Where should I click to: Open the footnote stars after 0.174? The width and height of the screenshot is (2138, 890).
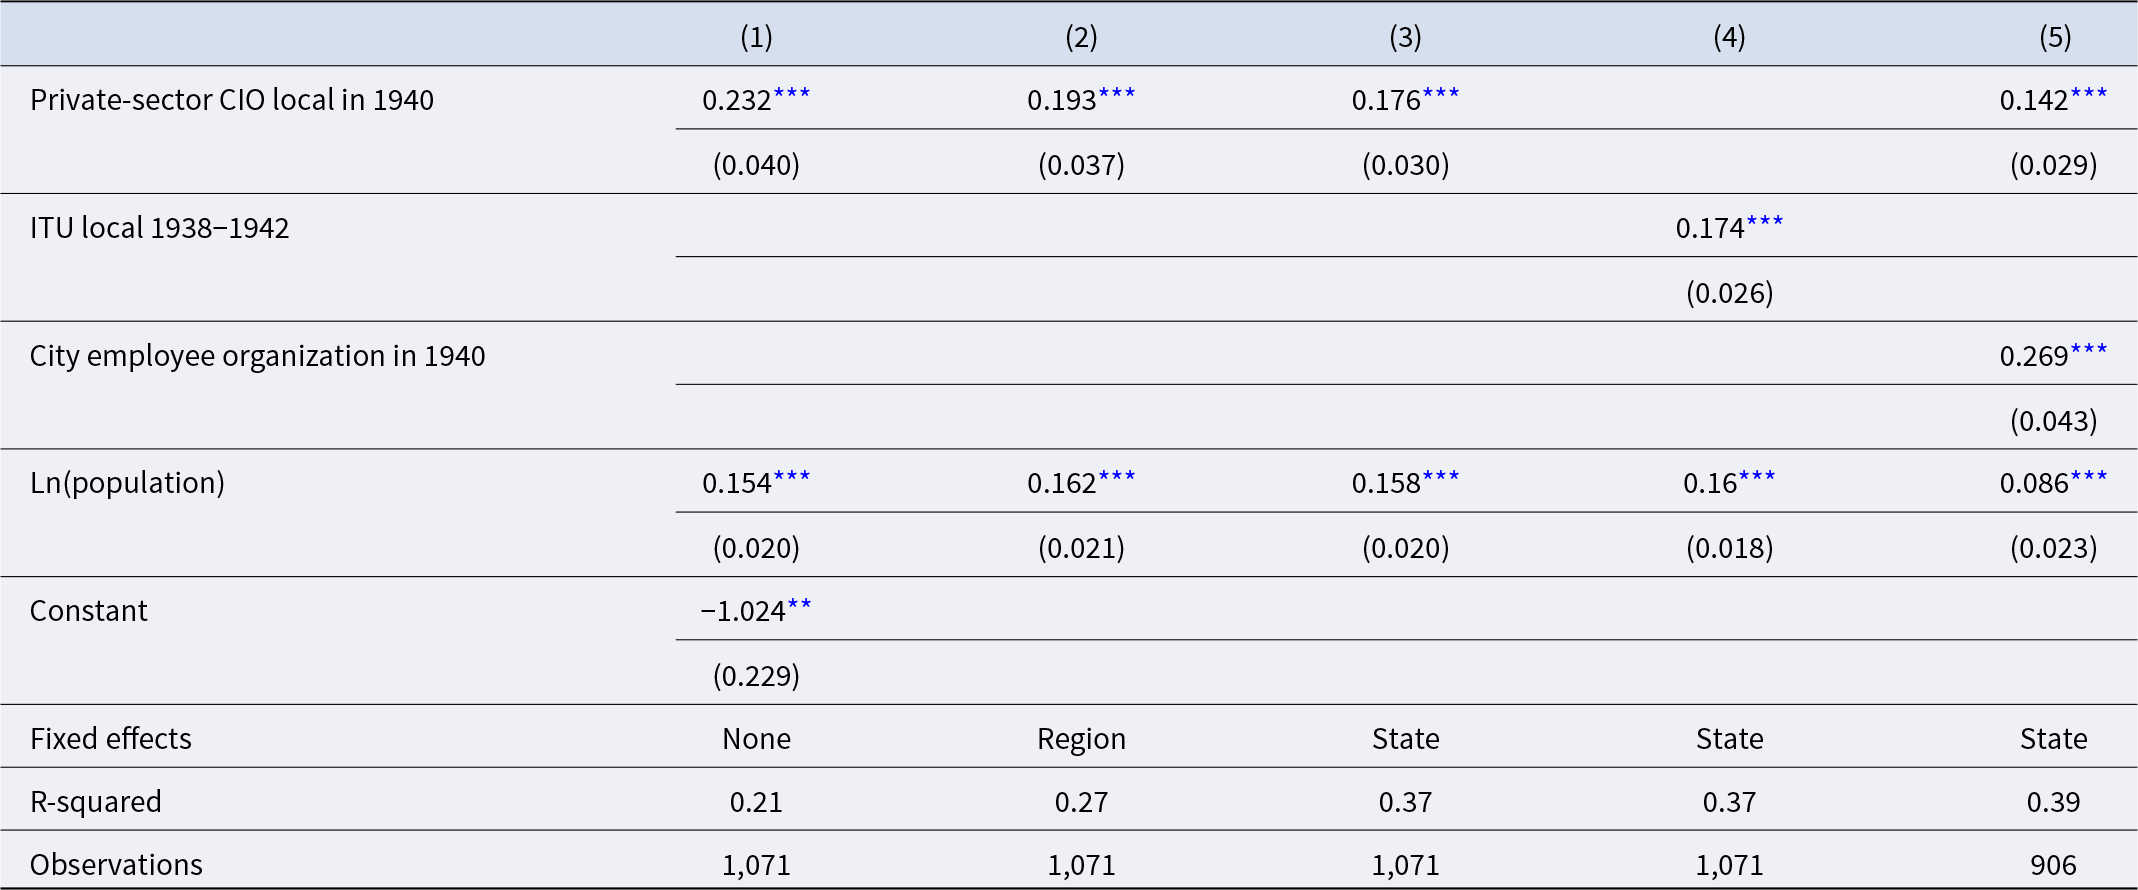[x=1765, y=222]
